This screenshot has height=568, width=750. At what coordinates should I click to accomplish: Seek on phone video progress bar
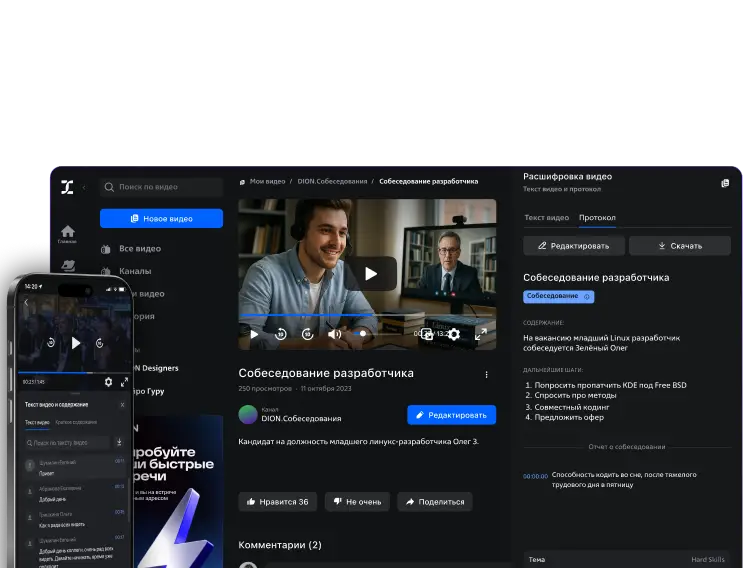pos(74,372)
